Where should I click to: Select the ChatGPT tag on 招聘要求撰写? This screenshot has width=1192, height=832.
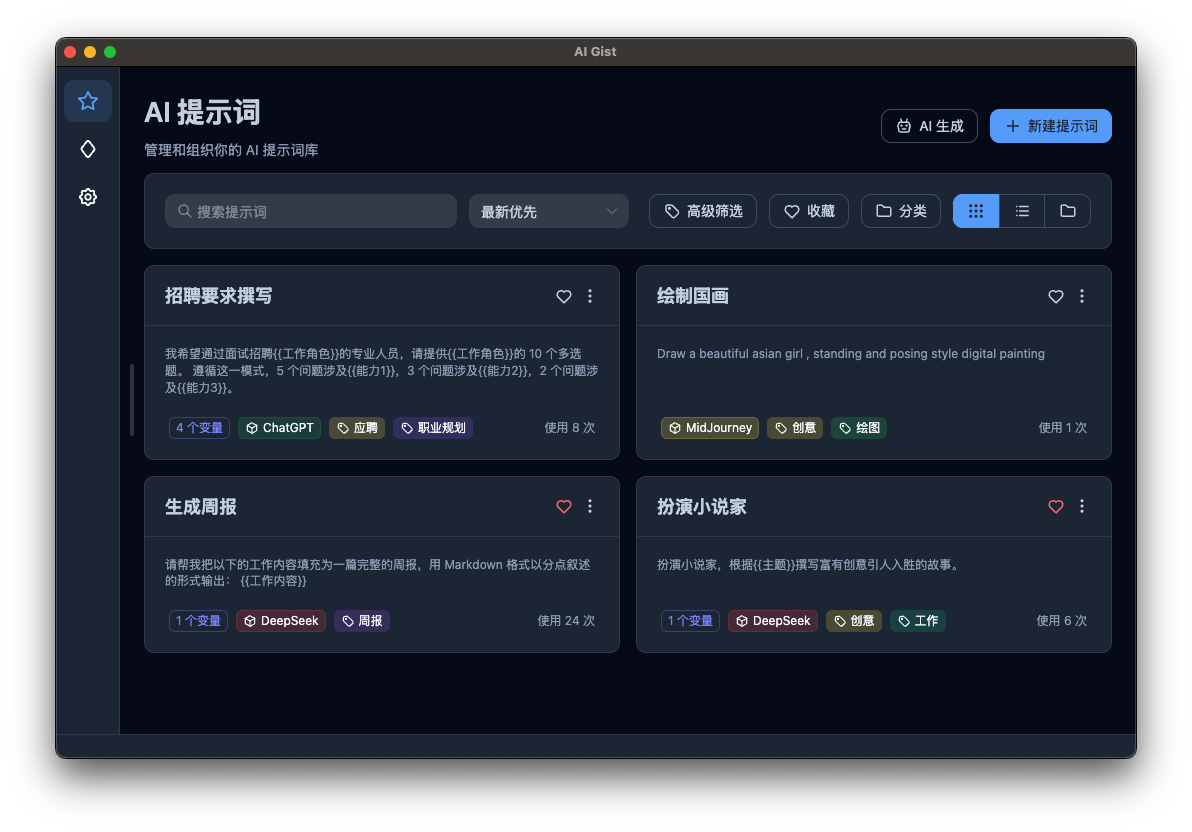tap(279, 428)
